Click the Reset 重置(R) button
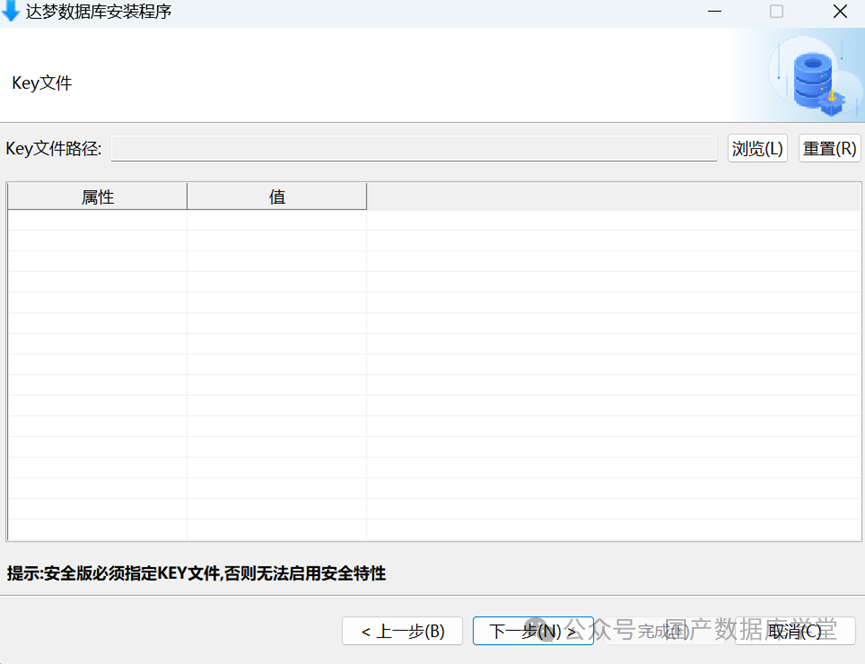The width and height of the screenshot is (865, 664). pos(829,148)
